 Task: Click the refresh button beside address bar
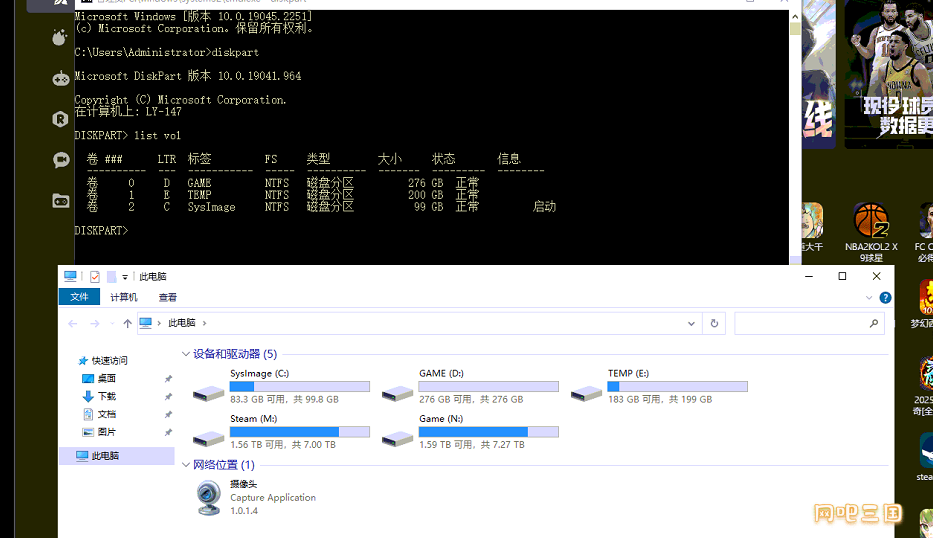714,323
